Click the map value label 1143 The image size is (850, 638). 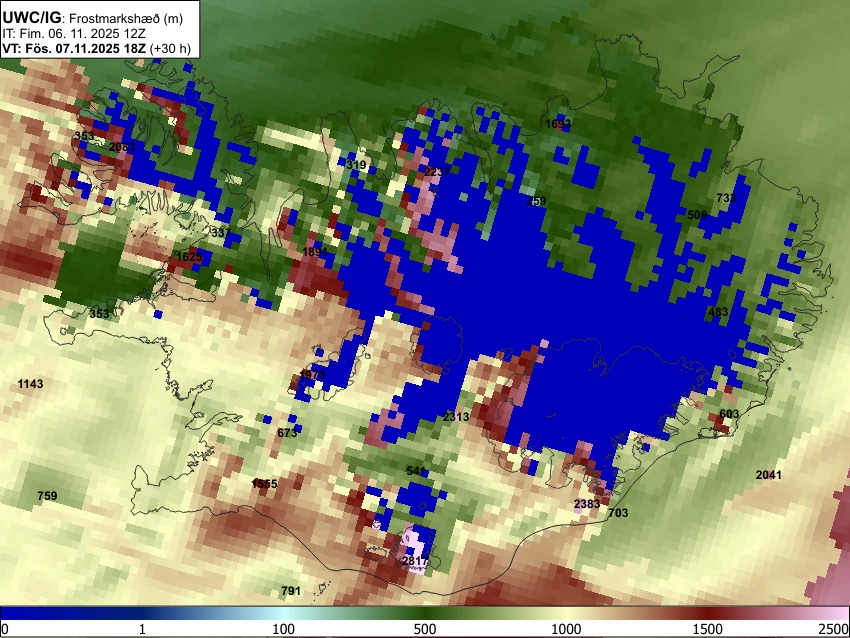[30, 384]
